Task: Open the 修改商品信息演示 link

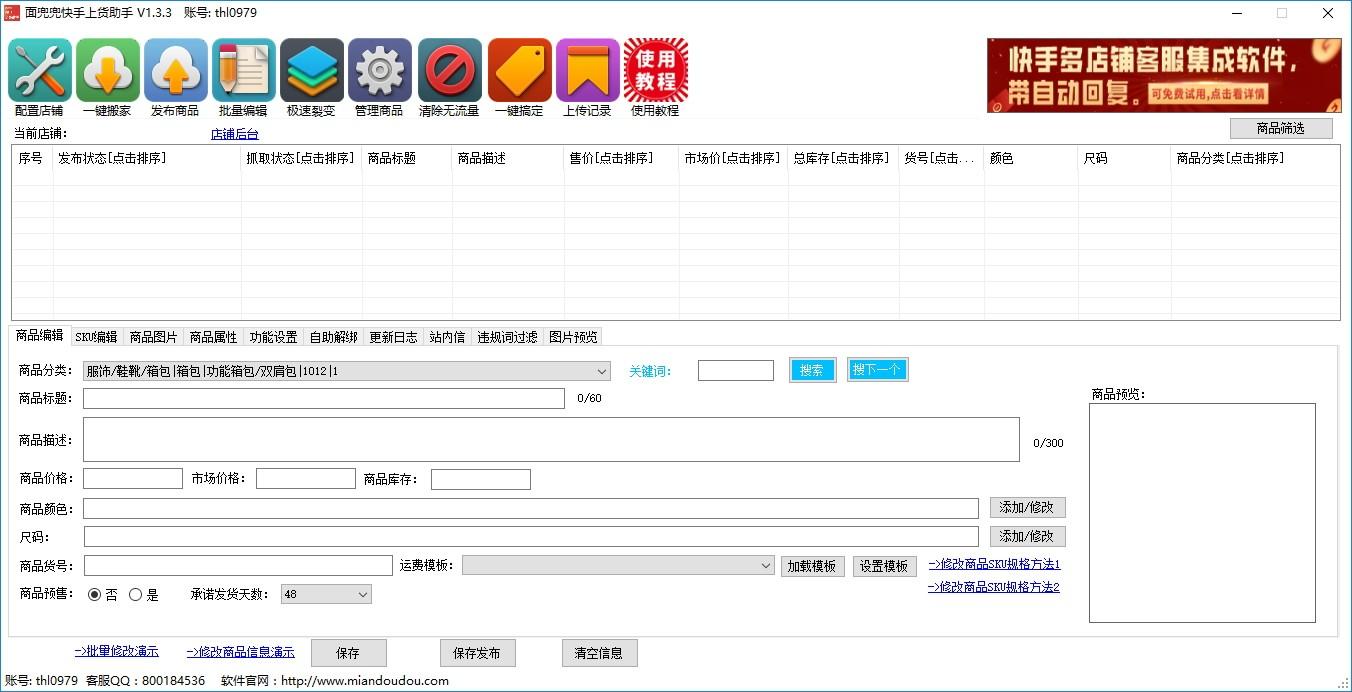Action: [x=240, y=652]
